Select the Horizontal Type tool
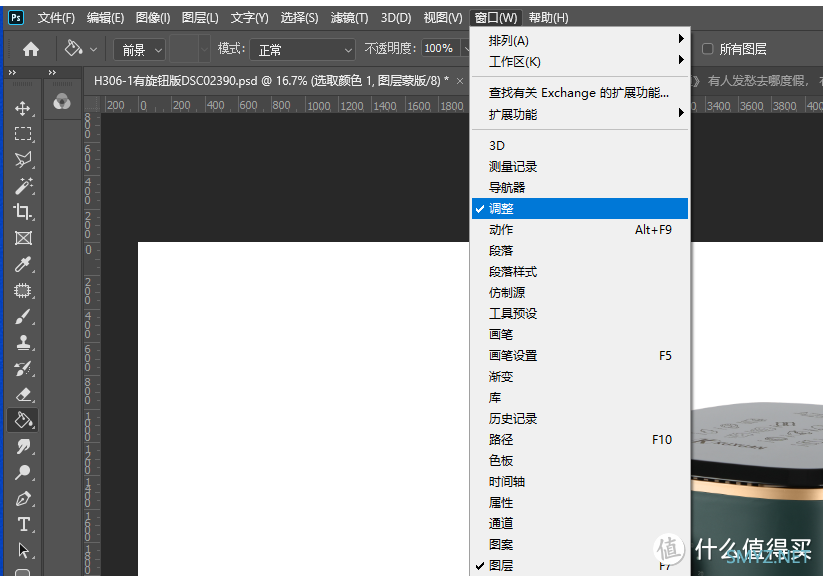Viewport: 823px width, 576px height. [23, 525]
